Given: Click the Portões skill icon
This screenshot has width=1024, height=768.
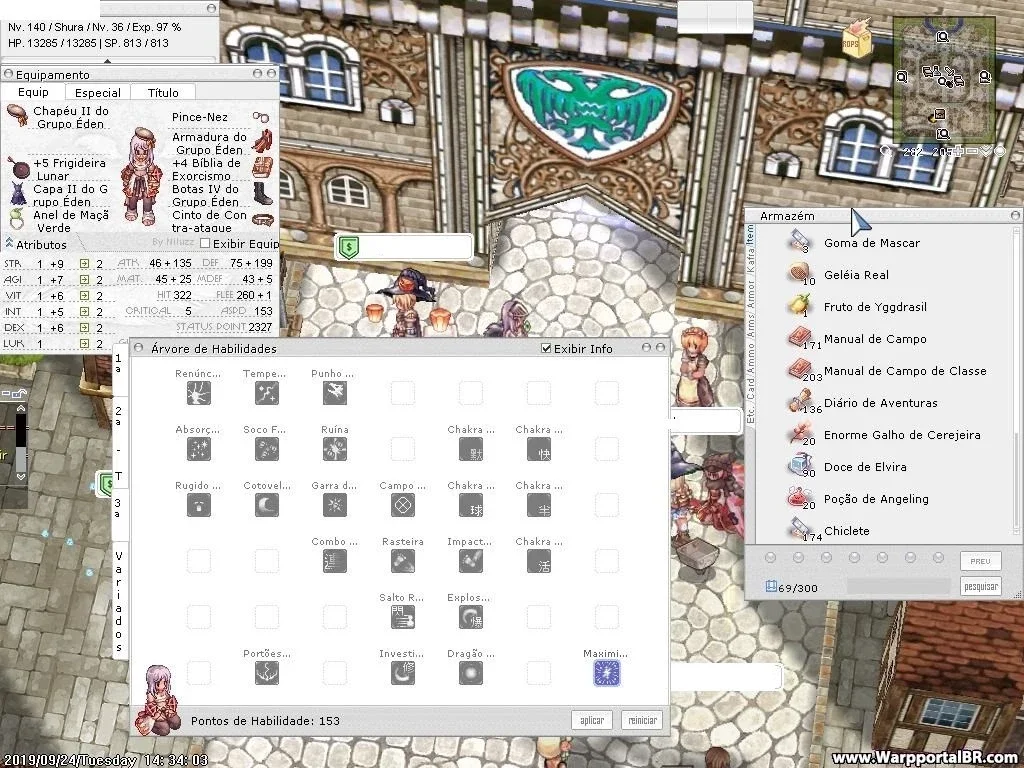Looking at the screenshot, I should [266, 673].
